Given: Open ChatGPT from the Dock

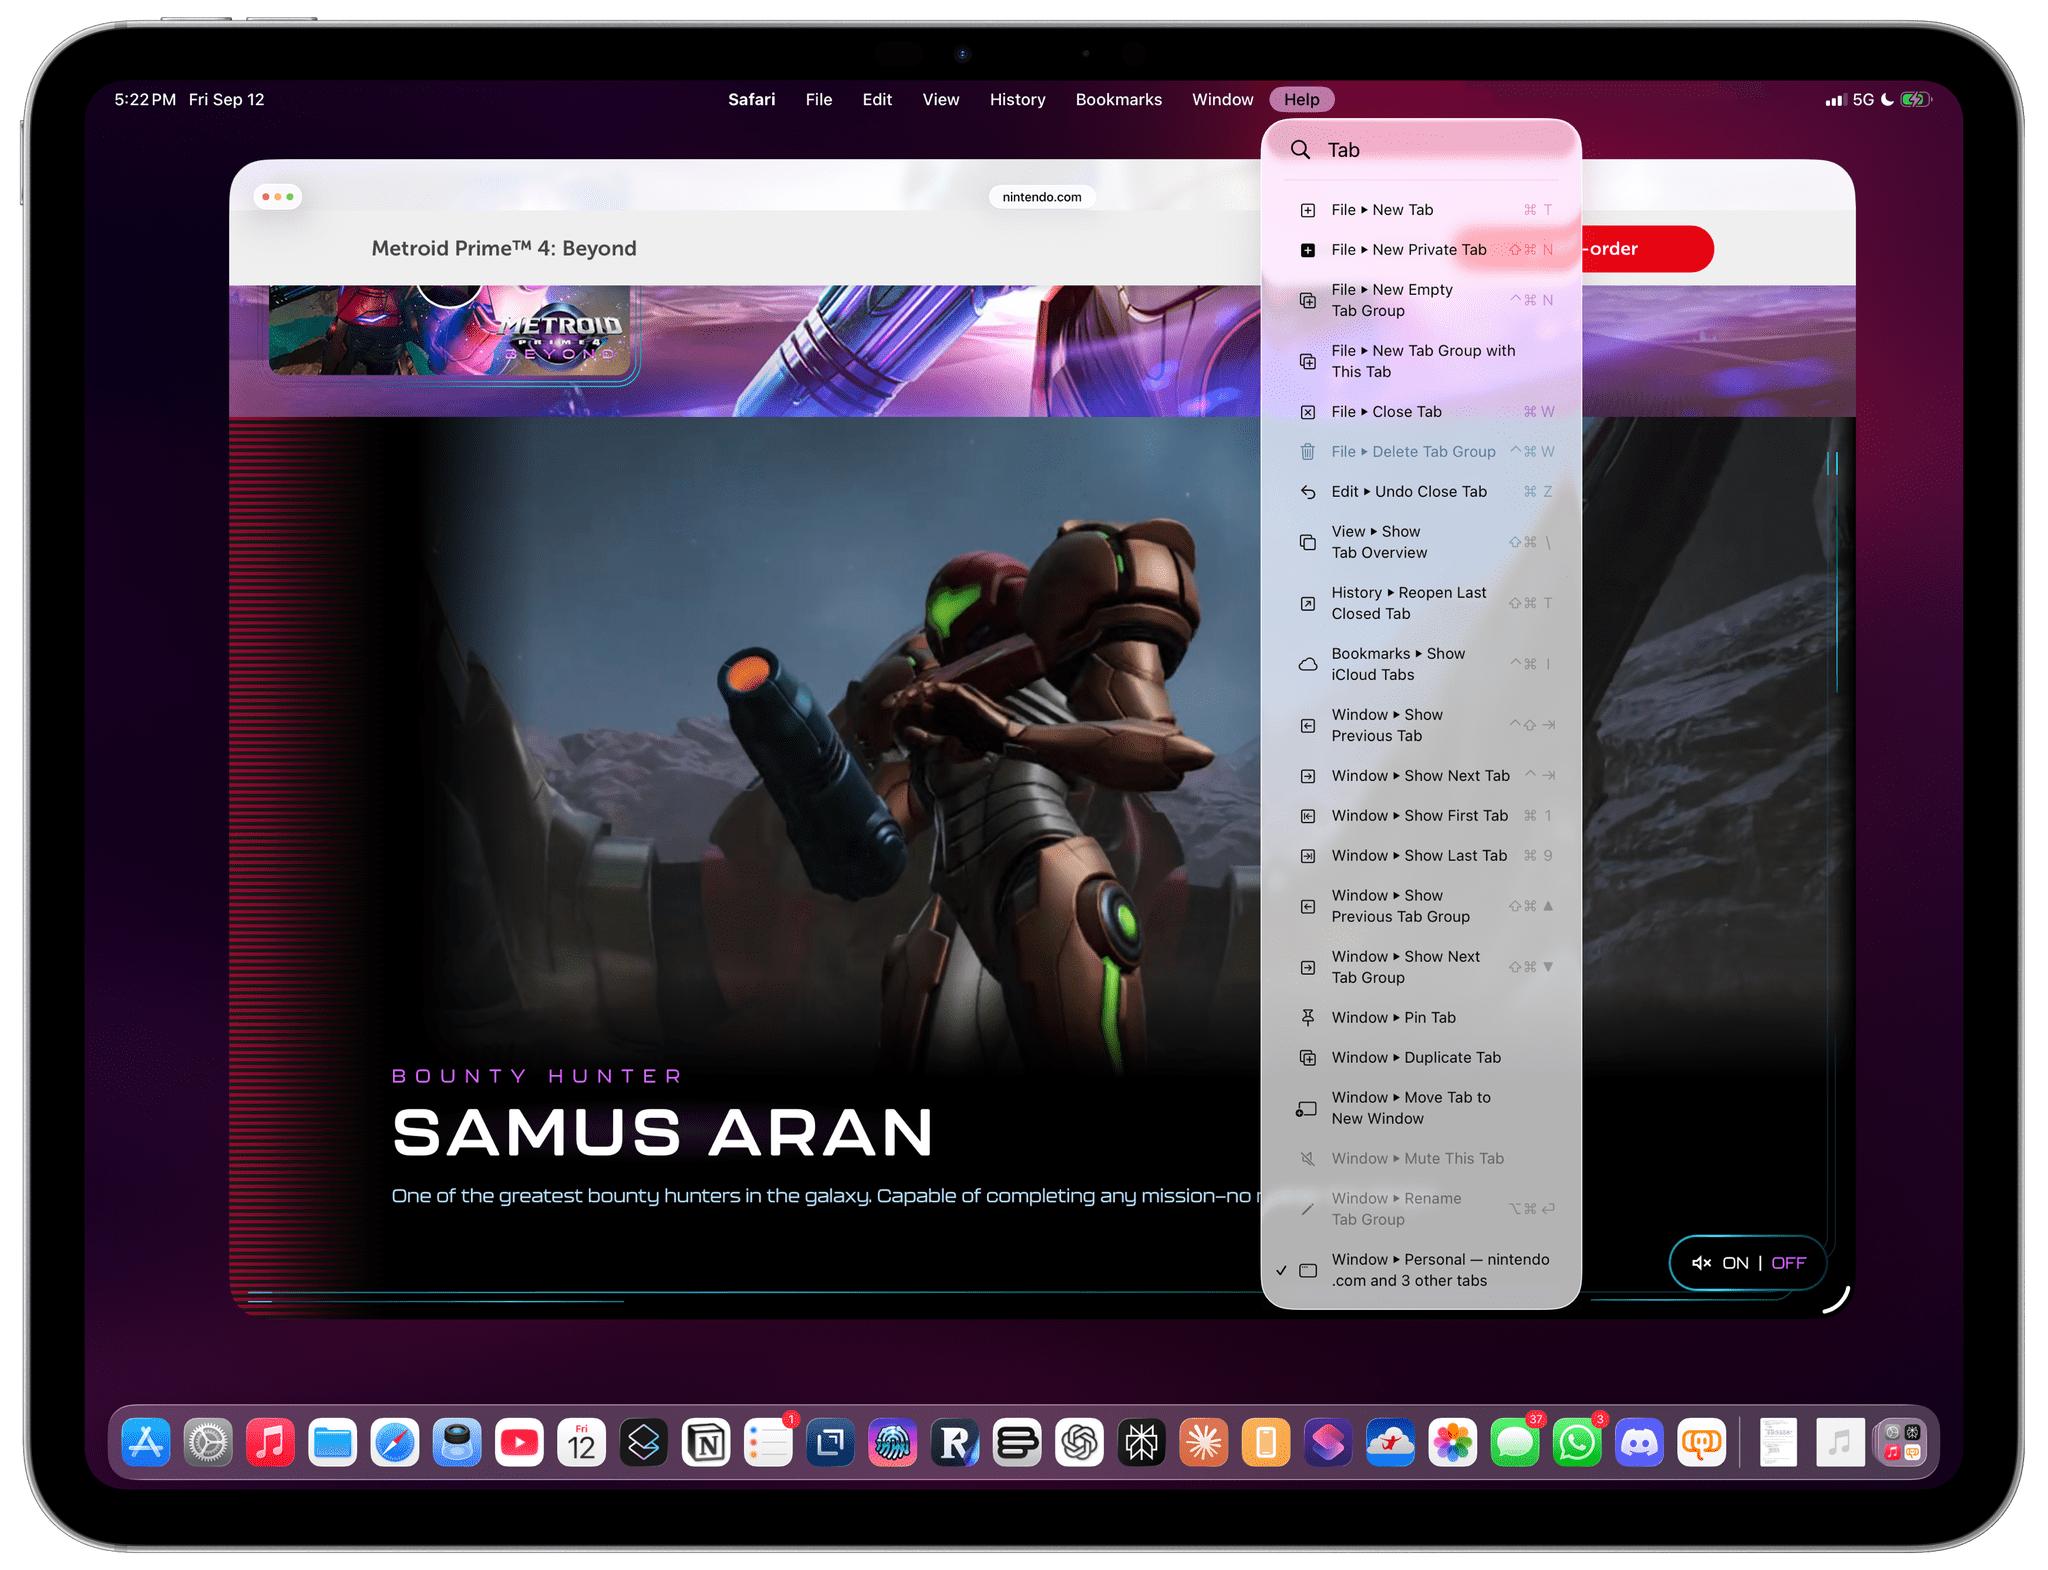Looking at the screenshot, I should point(1079,1443).
